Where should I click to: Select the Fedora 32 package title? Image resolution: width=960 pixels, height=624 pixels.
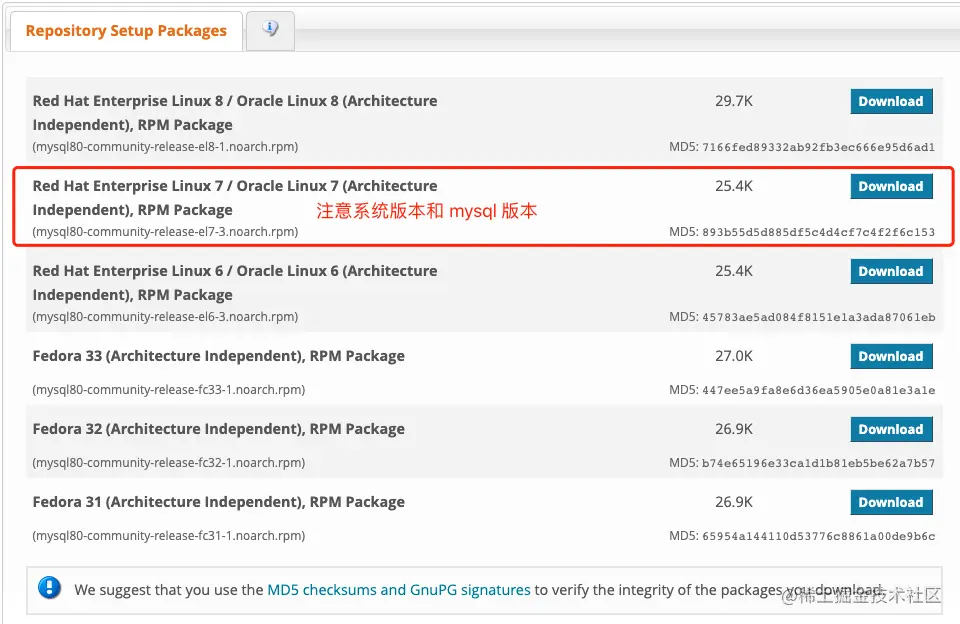click(x=219, y=429)
